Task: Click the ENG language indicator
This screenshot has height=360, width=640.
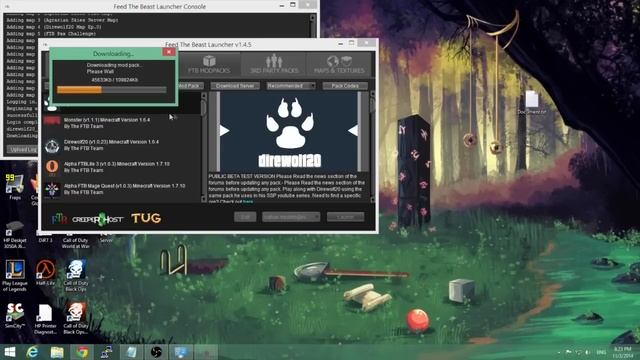Action: pyautogui.click(x=601, y=352)
